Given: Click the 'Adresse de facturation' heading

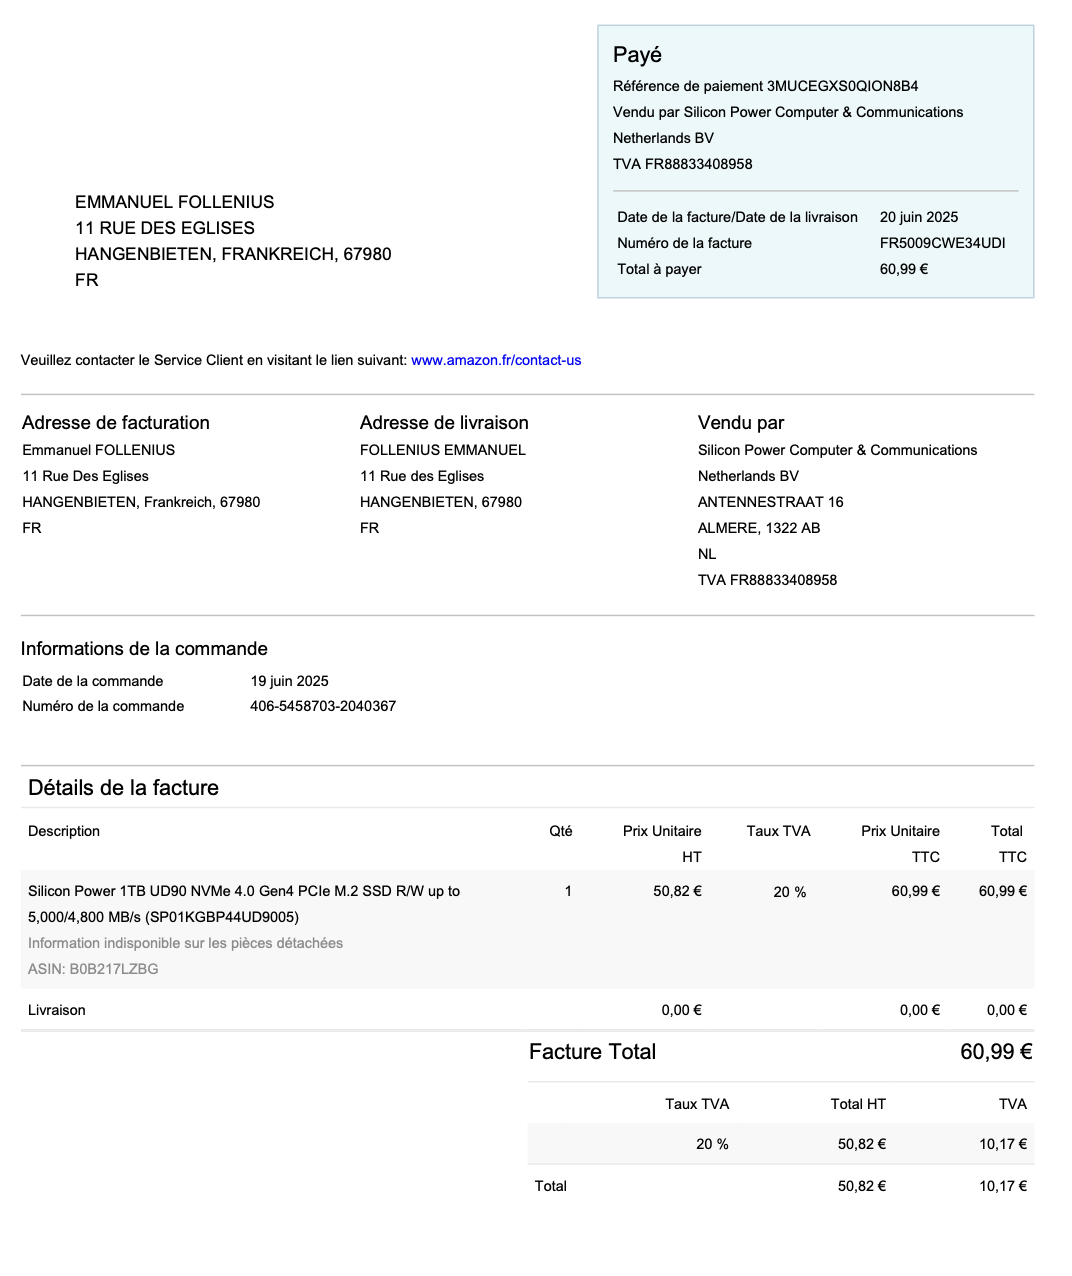Looking at the screenshot, I should 116,423.
